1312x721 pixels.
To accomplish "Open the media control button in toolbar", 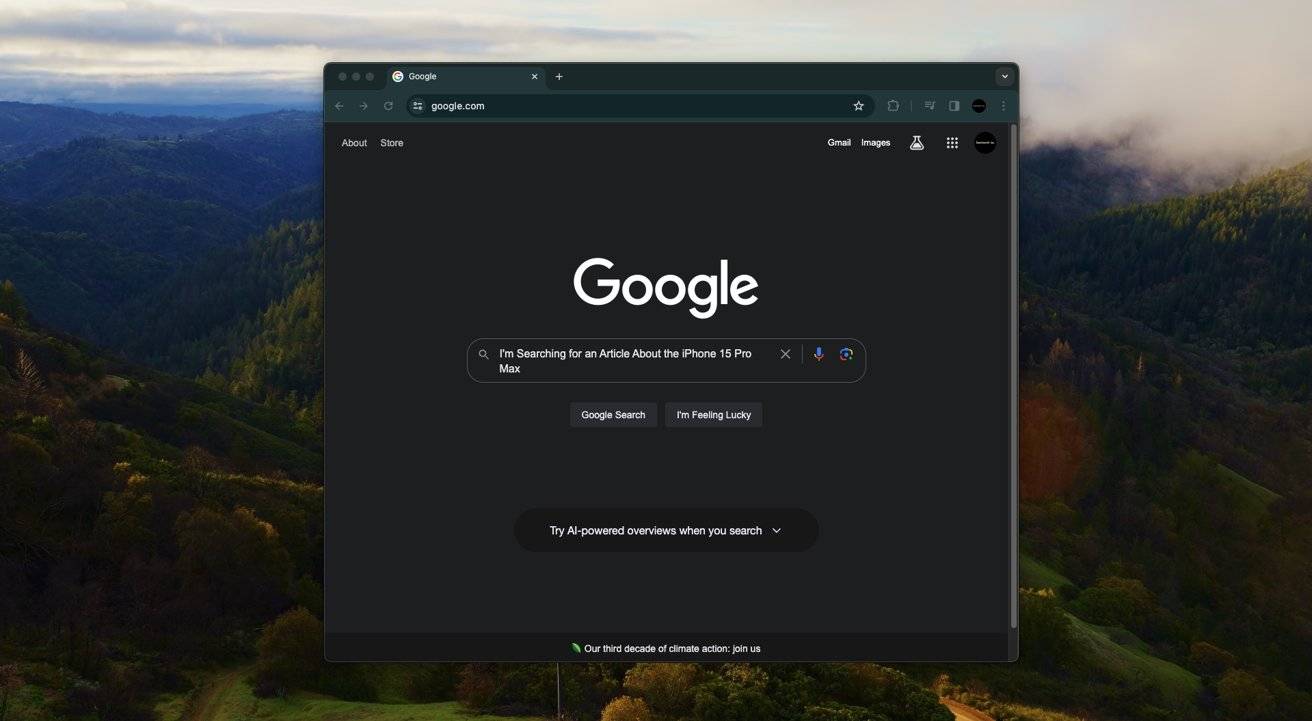I will click(x=930, y=106).
